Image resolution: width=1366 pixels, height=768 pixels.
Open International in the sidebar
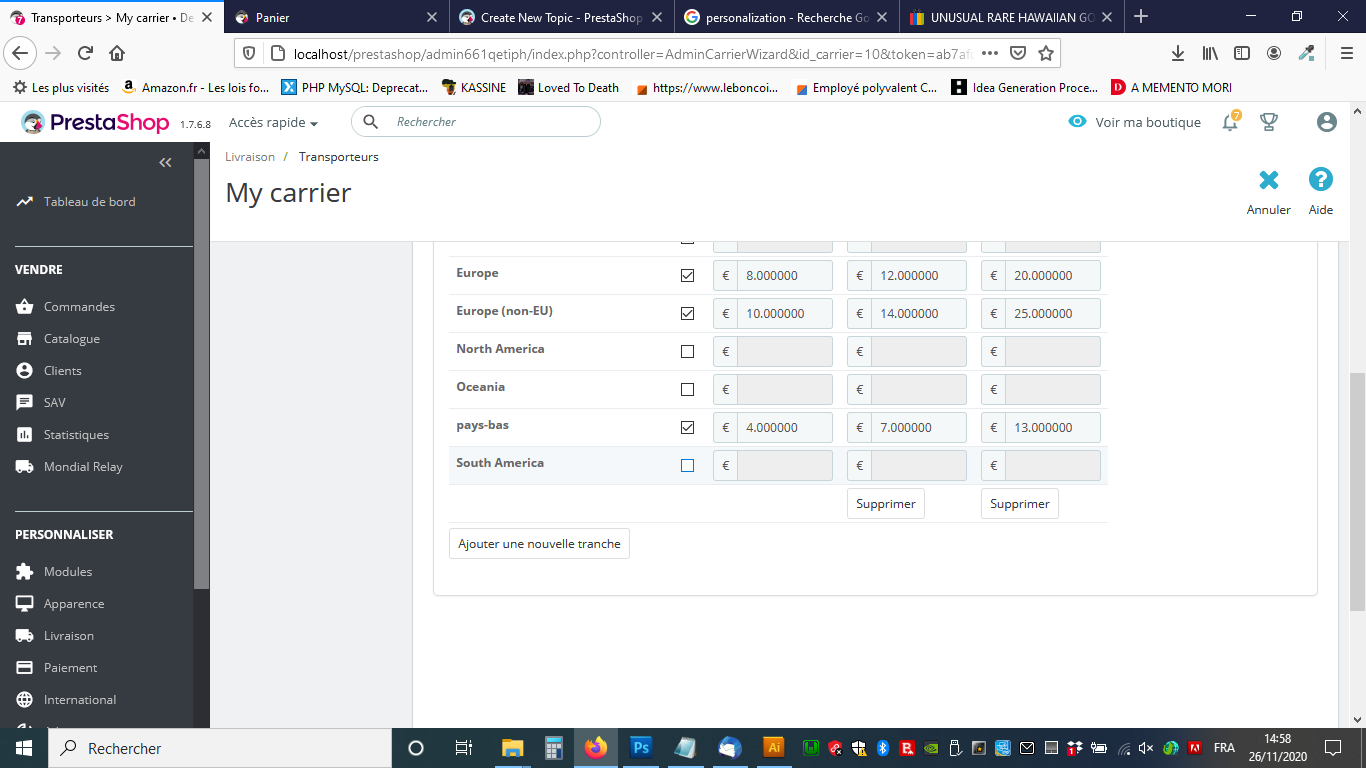point(80,700)
